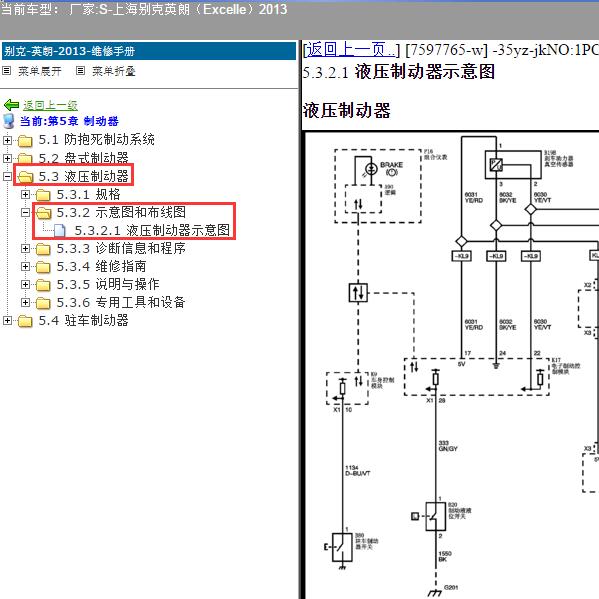Click the 5.3.2.1 液压制动器示意图 page heading
Image resolution: width=599 pixels, height=599 pixels.
[399, 72]
